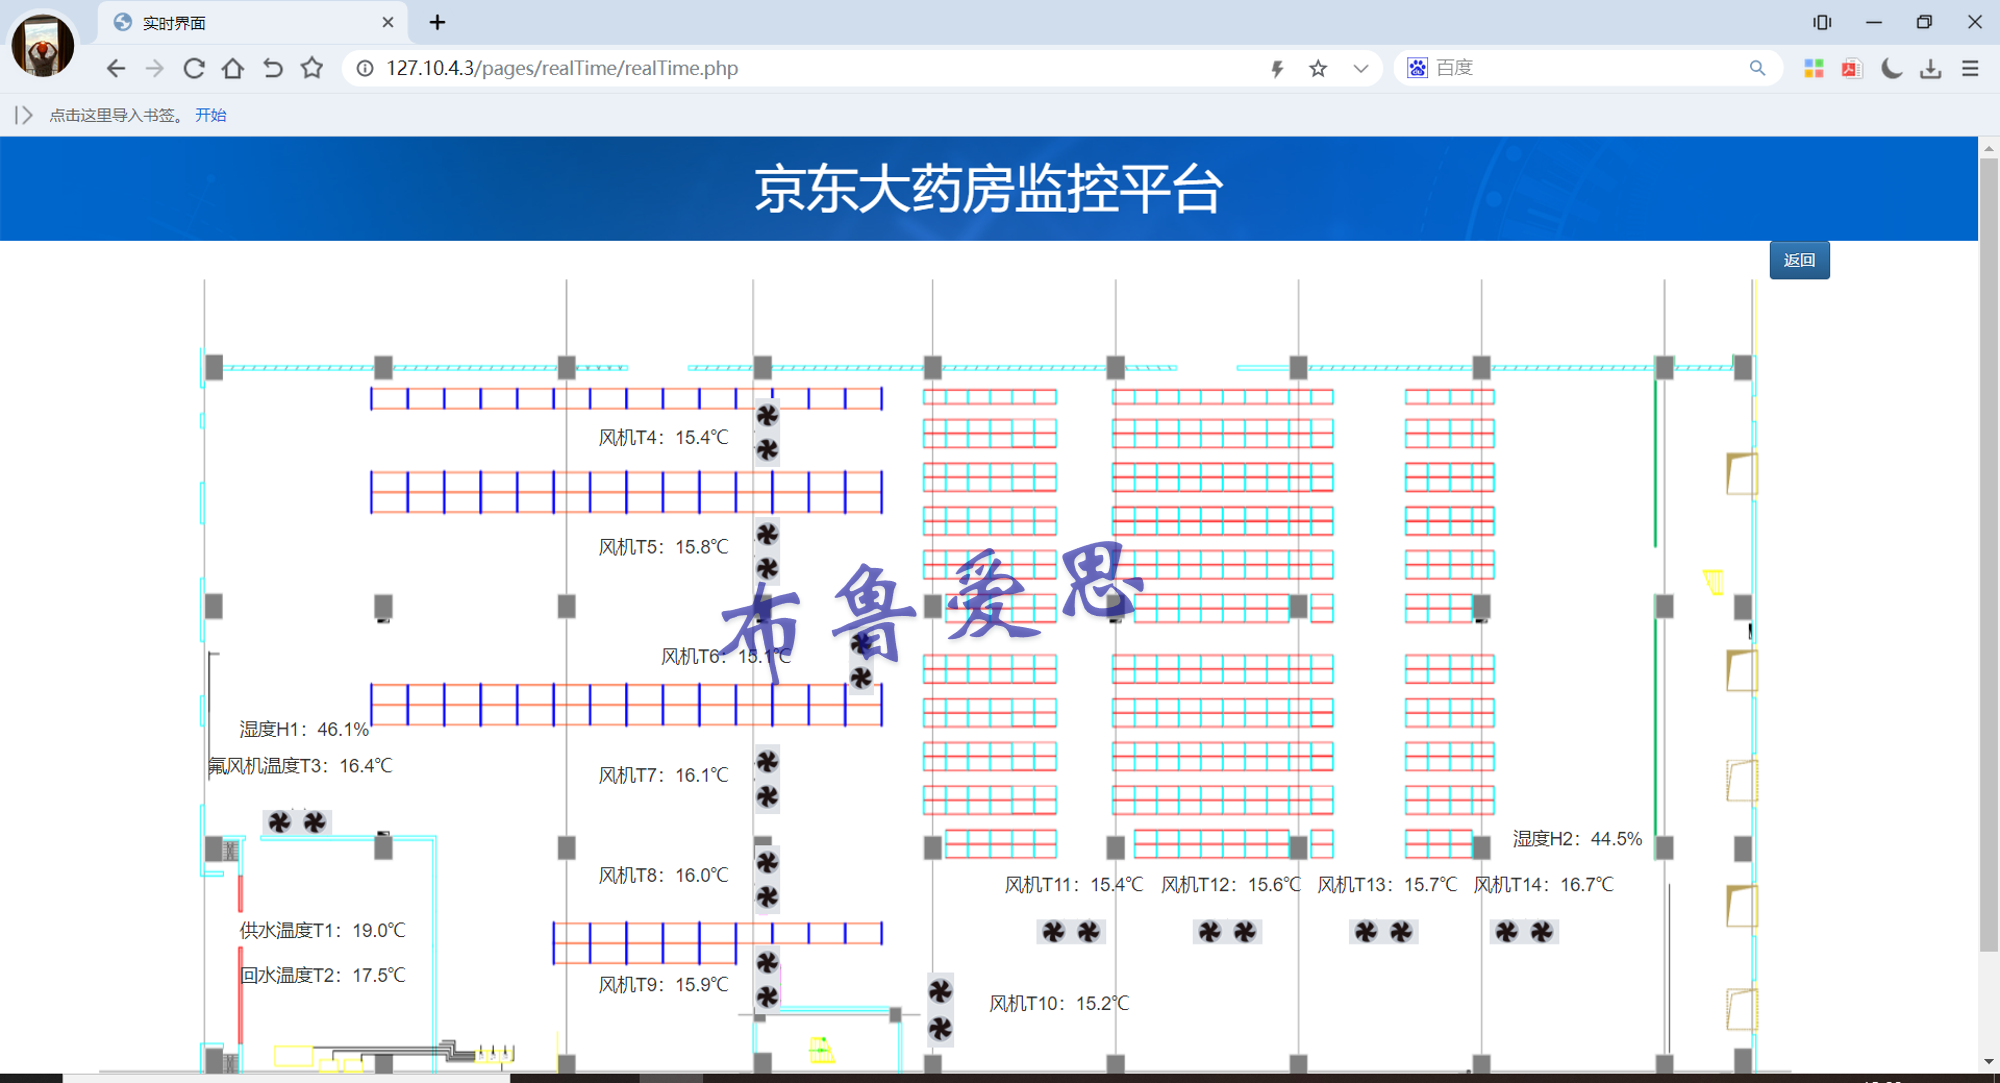The height and width of the screenshot is (1083, 2000).
Task: Click the 回水温度T2: 17.5℃ reading
Action: (323, 975)
